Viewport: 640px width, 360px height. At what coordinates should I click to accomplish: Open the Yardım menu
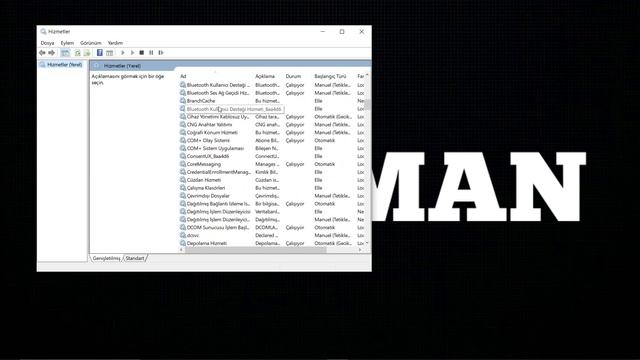115,43
